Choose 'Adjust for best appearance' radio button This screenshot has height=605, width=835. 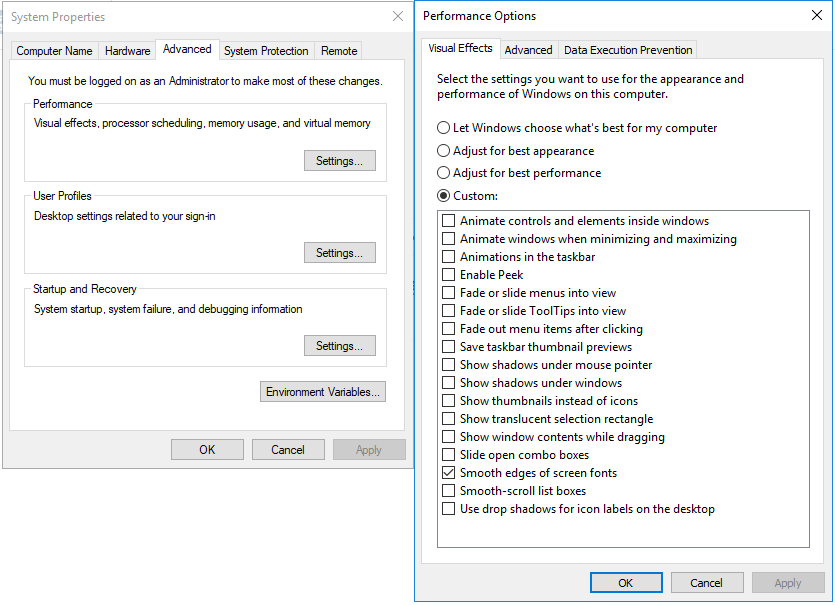(444, 151)
